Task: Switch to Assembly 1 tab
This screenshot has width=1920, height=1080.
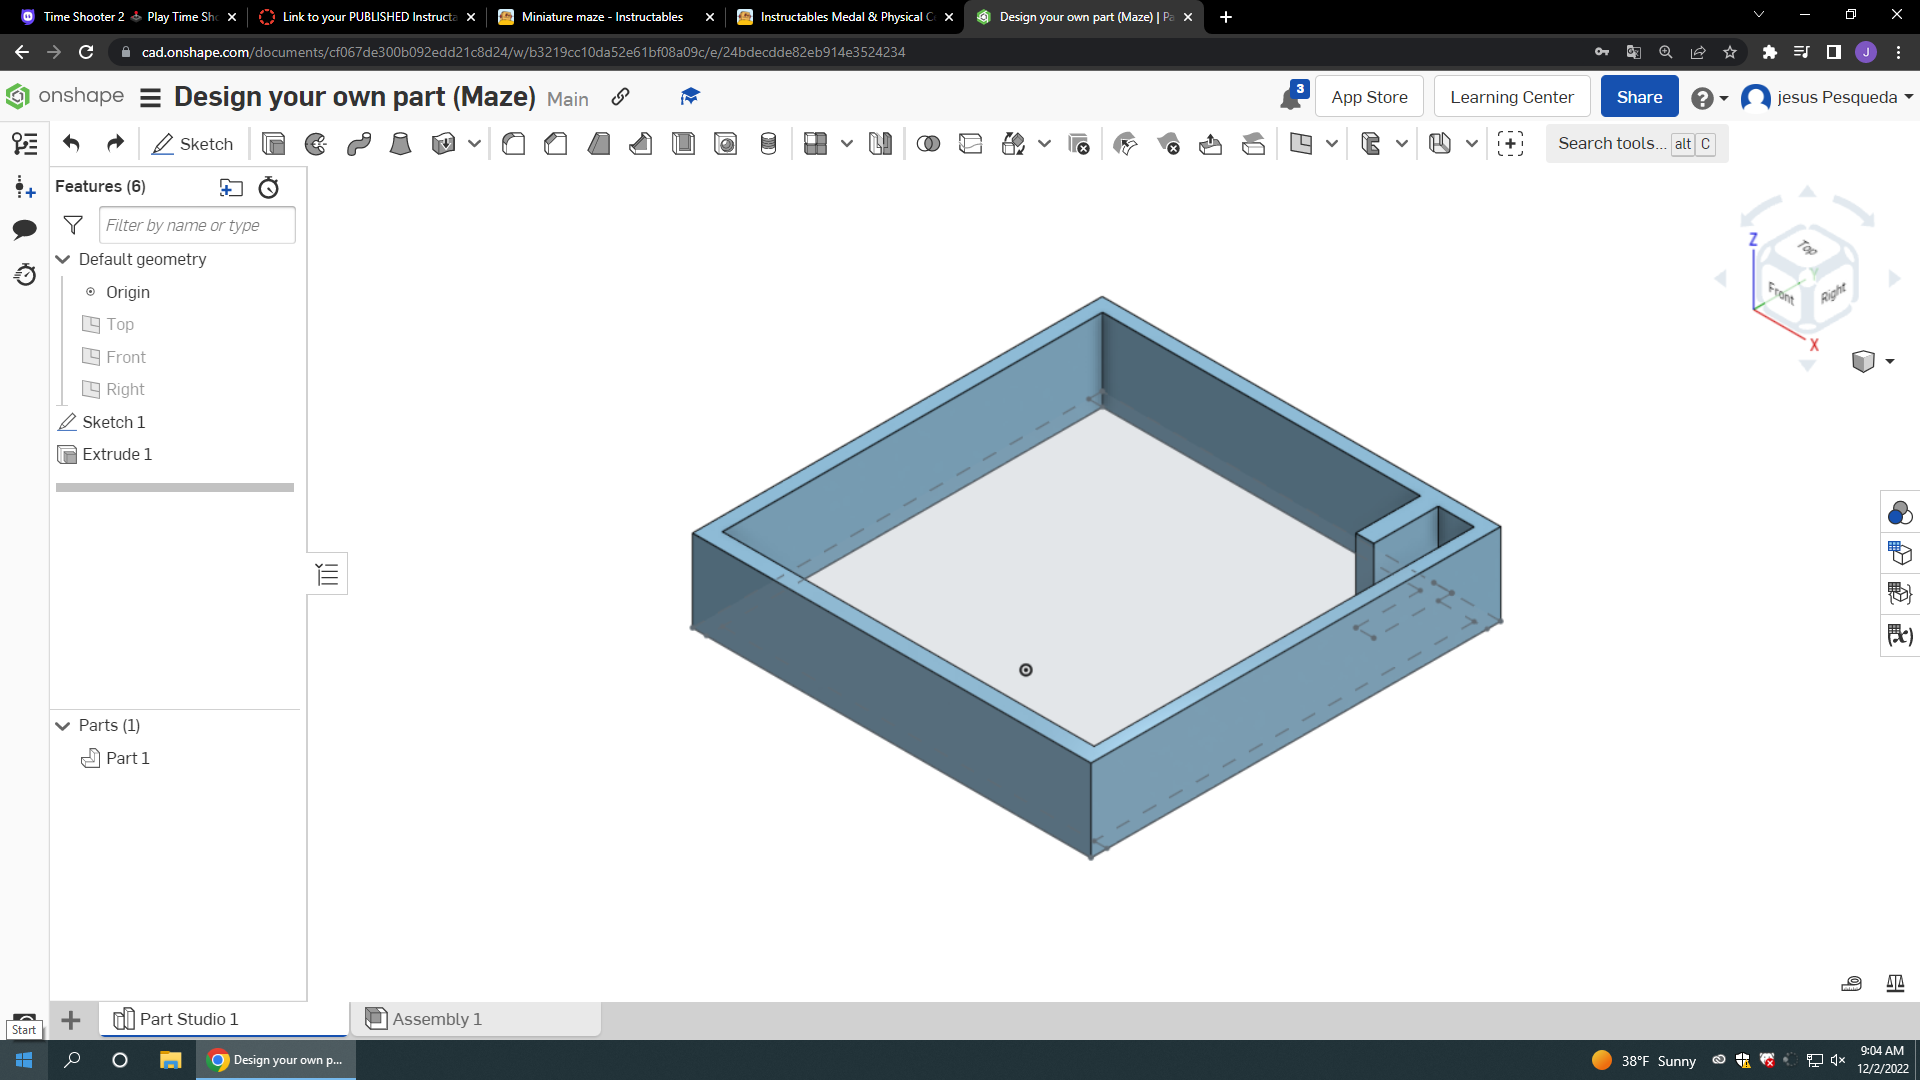Action: [435, 1018]
